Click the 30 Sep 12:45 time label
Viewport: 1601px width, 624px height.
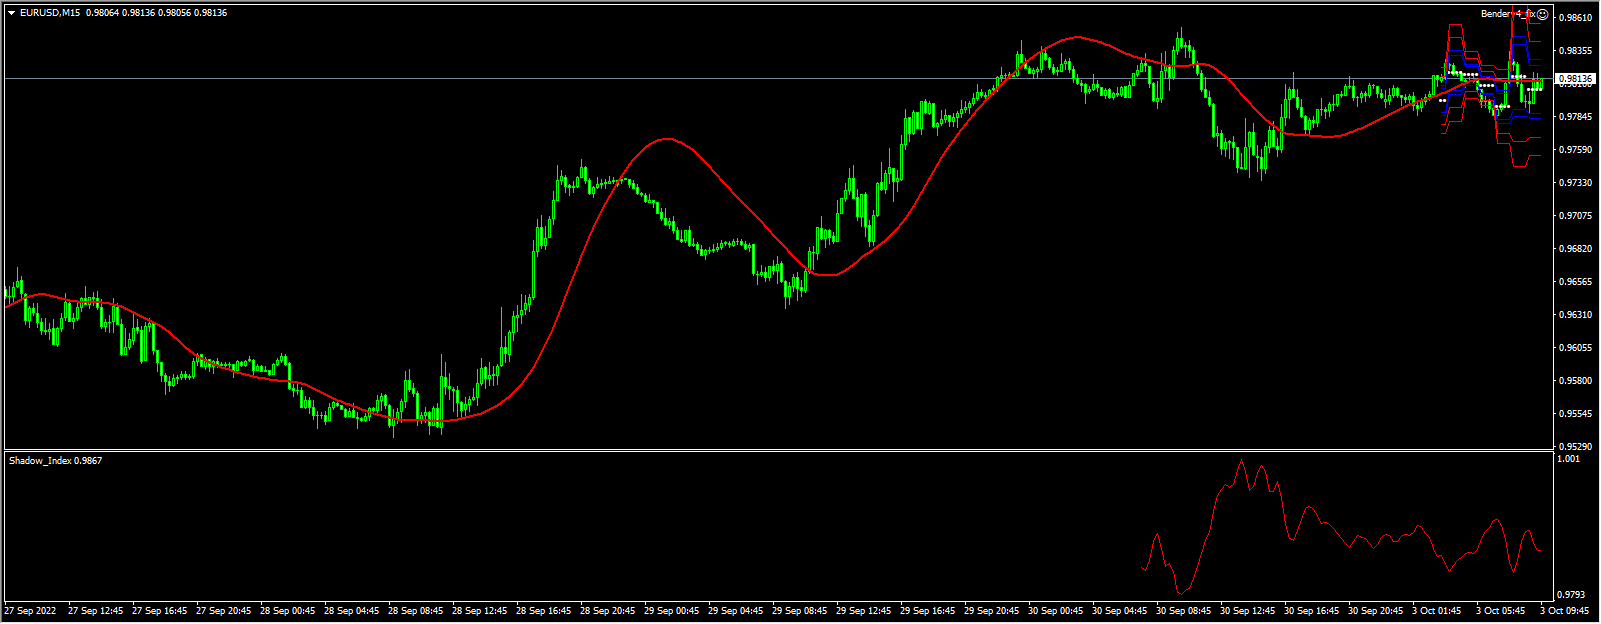tap(1248, 610)
